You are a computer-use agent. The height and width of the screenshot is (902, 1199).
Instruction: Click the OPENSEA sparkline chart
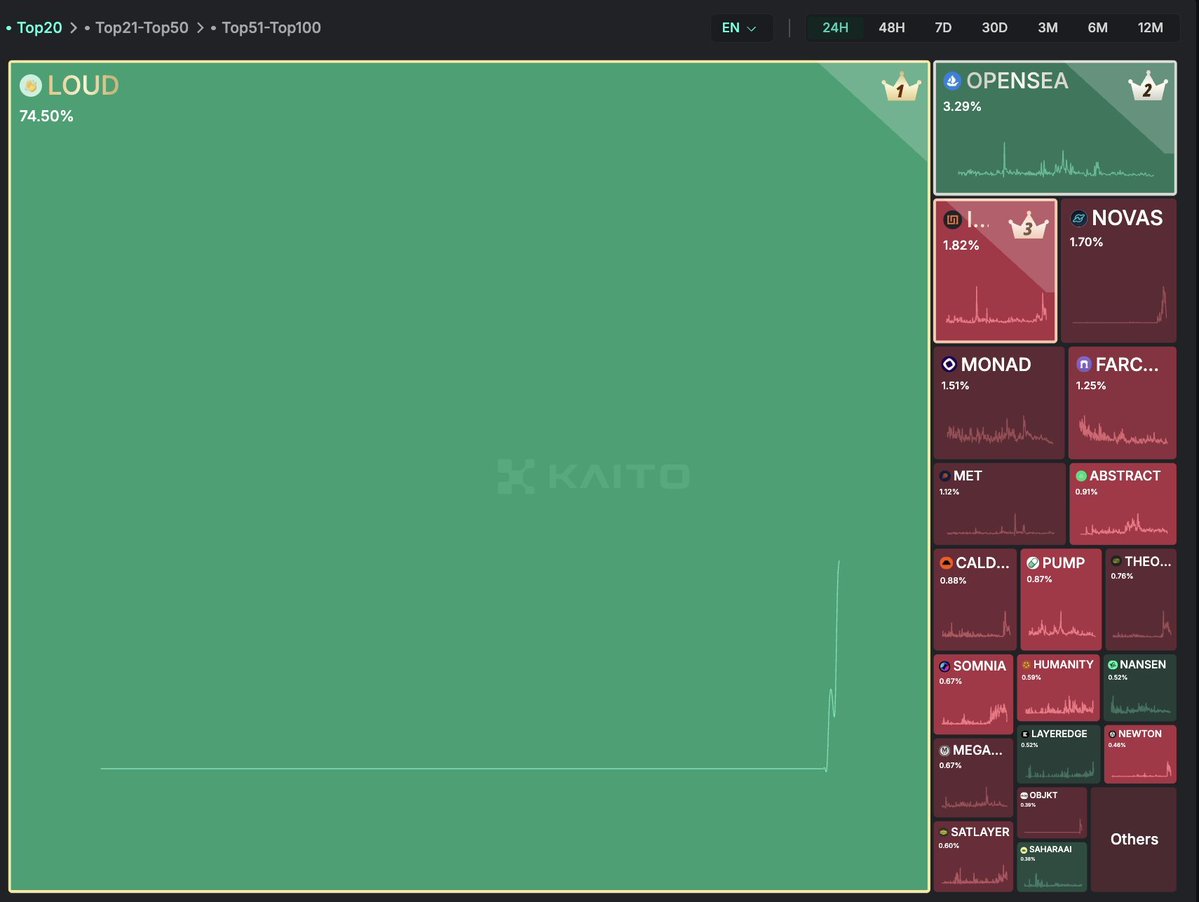click(x=1055, y=161)
